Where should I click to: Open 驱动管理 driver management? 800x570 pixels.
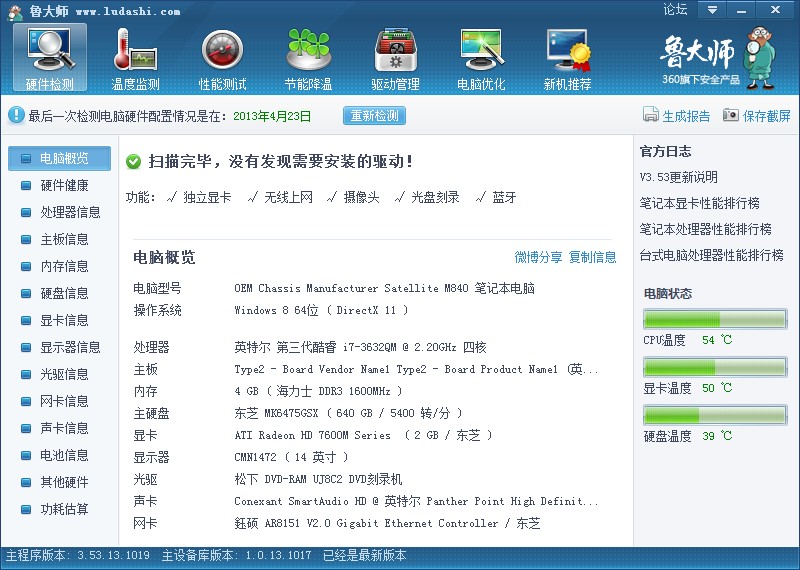[395, 58]
